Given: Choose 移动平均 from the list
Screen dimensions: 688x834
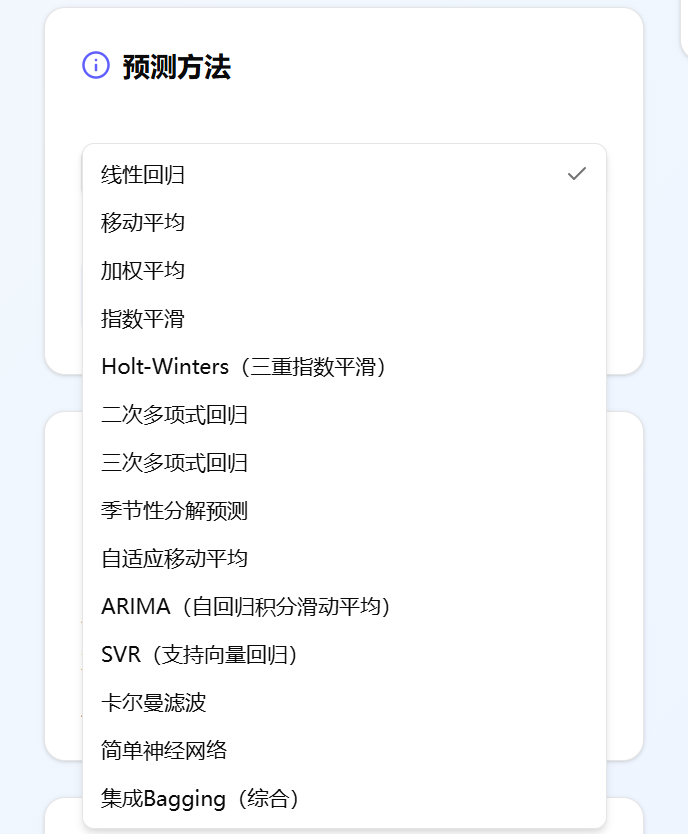Looking at the screenshot, I should pyautogui.click(x=143, y=223).
